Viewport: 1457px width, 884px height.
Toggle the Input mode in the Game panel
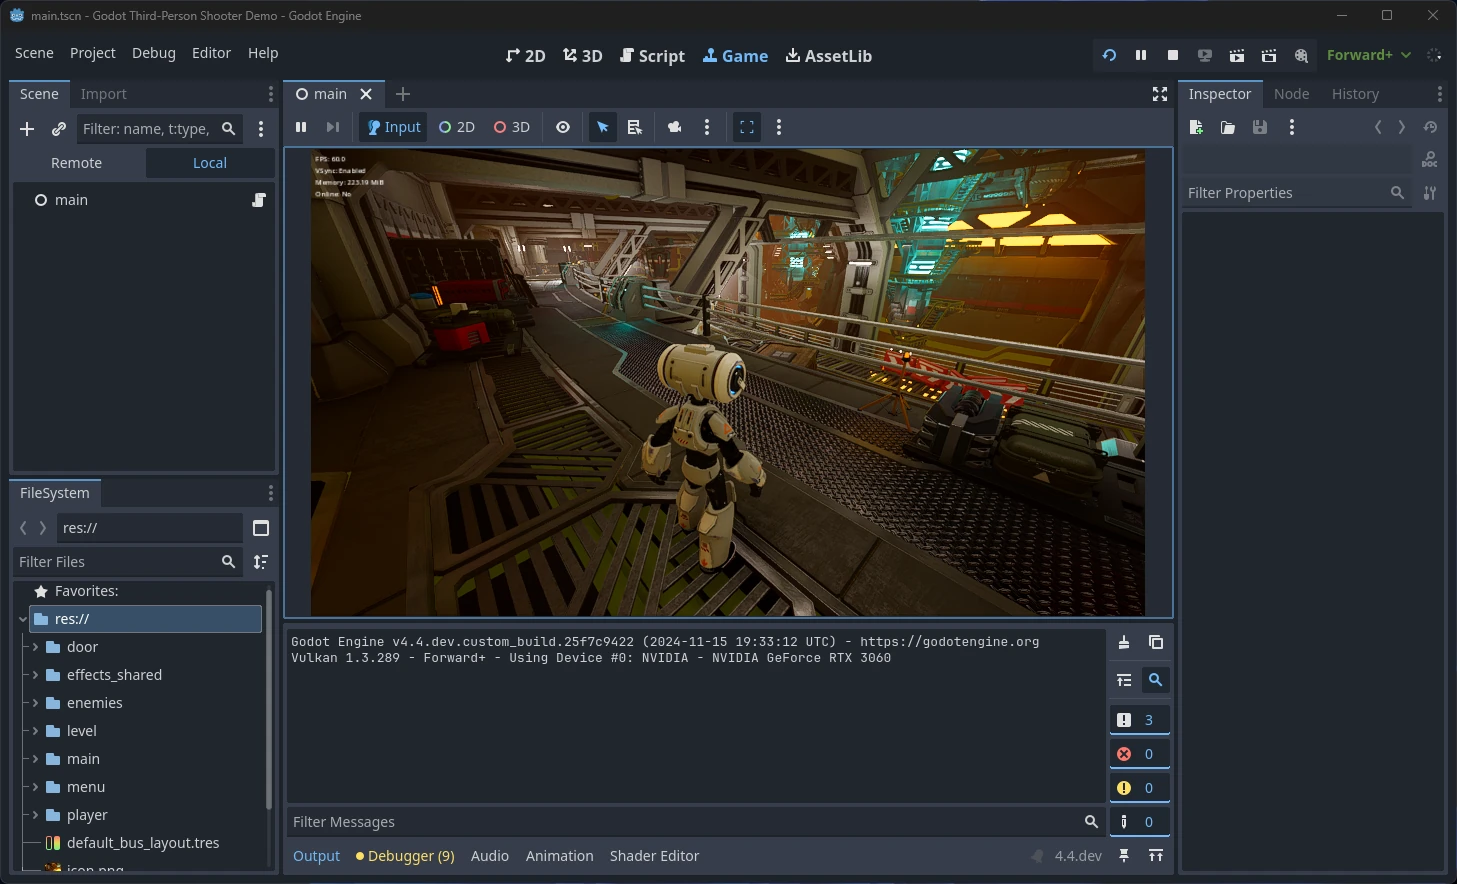(392, 127)
